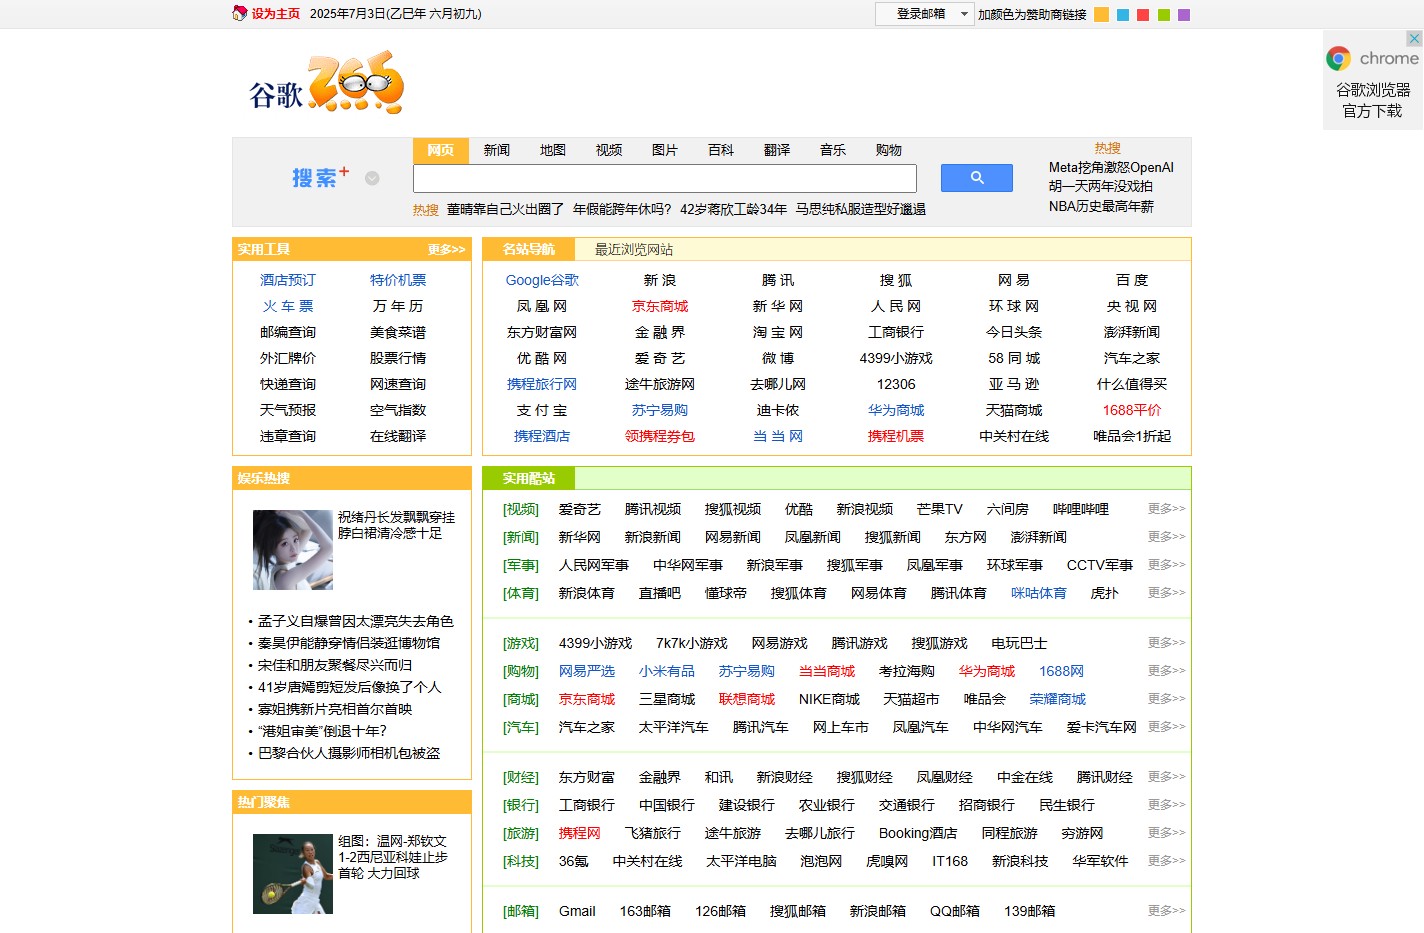
Task: Switch to the 视频 search tab
Action: (x=608, y=150)
